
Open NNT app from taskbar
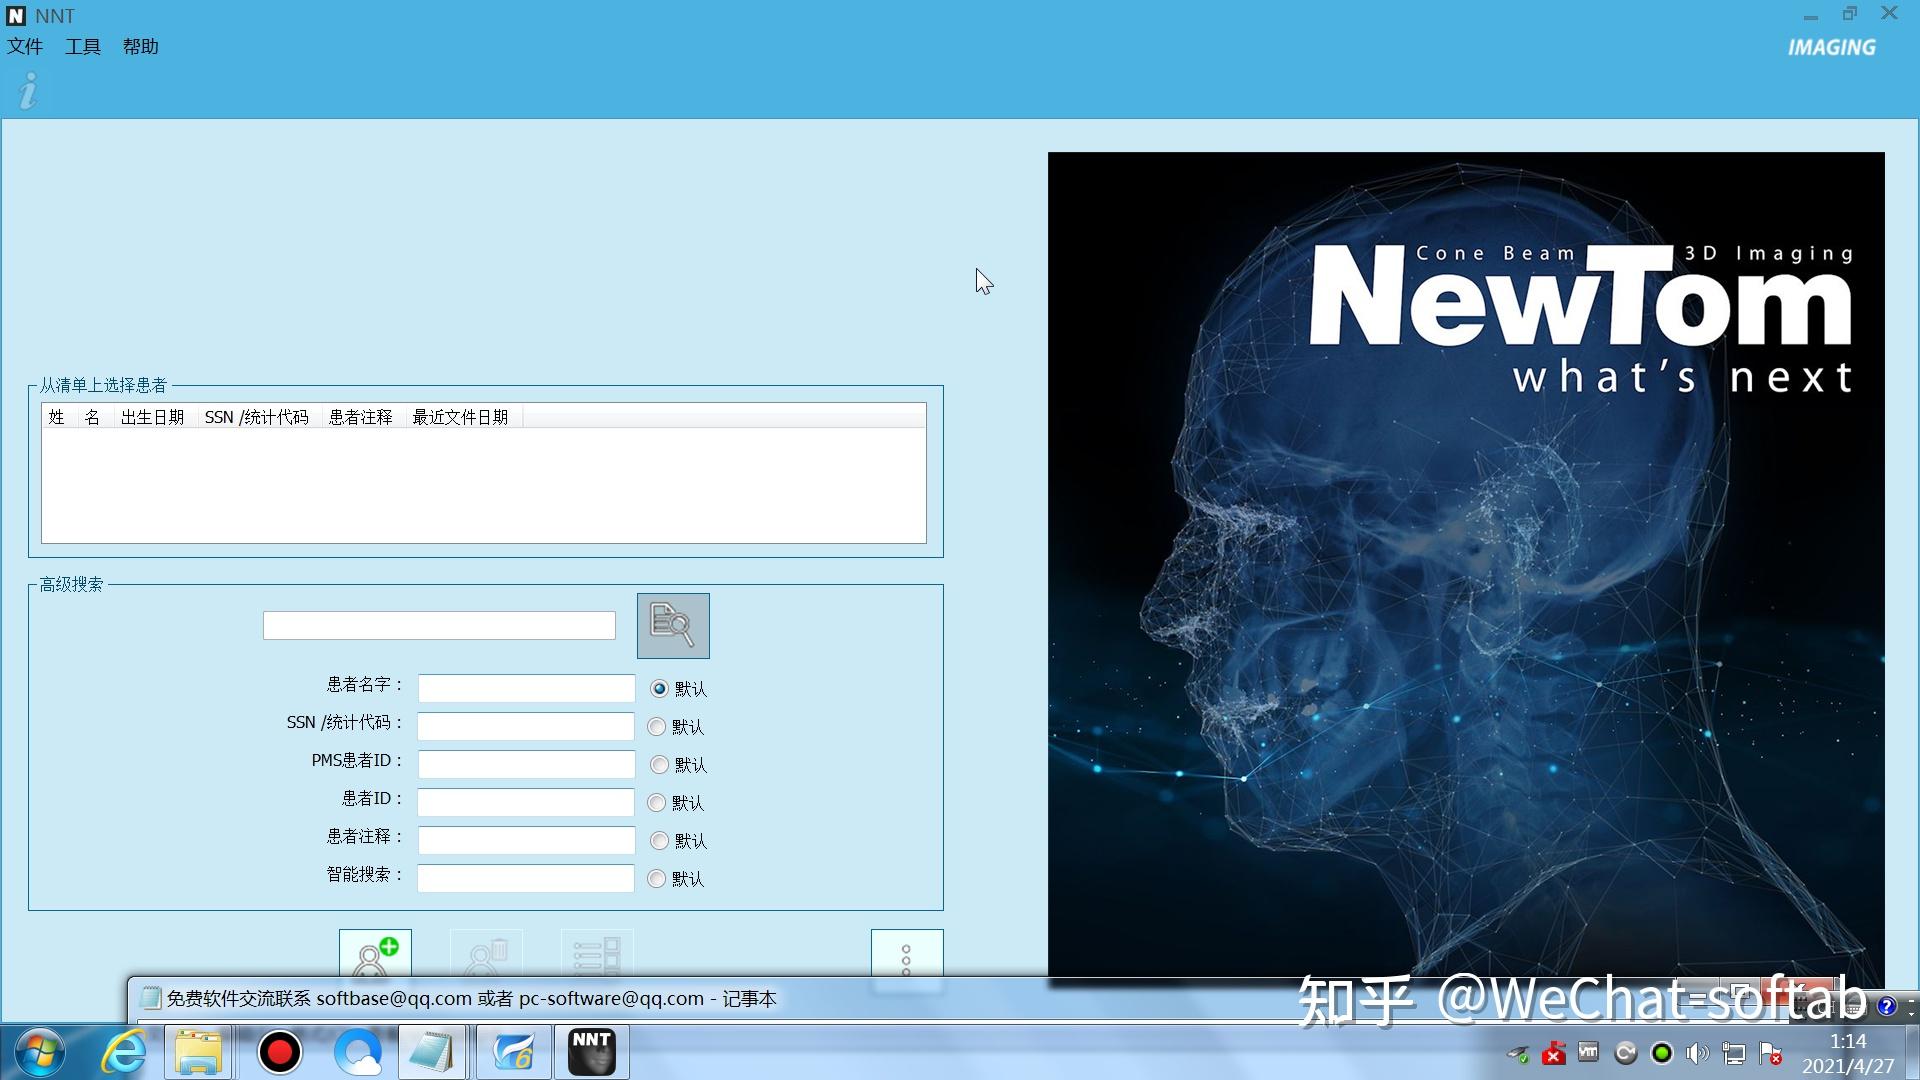[591, 1052]
